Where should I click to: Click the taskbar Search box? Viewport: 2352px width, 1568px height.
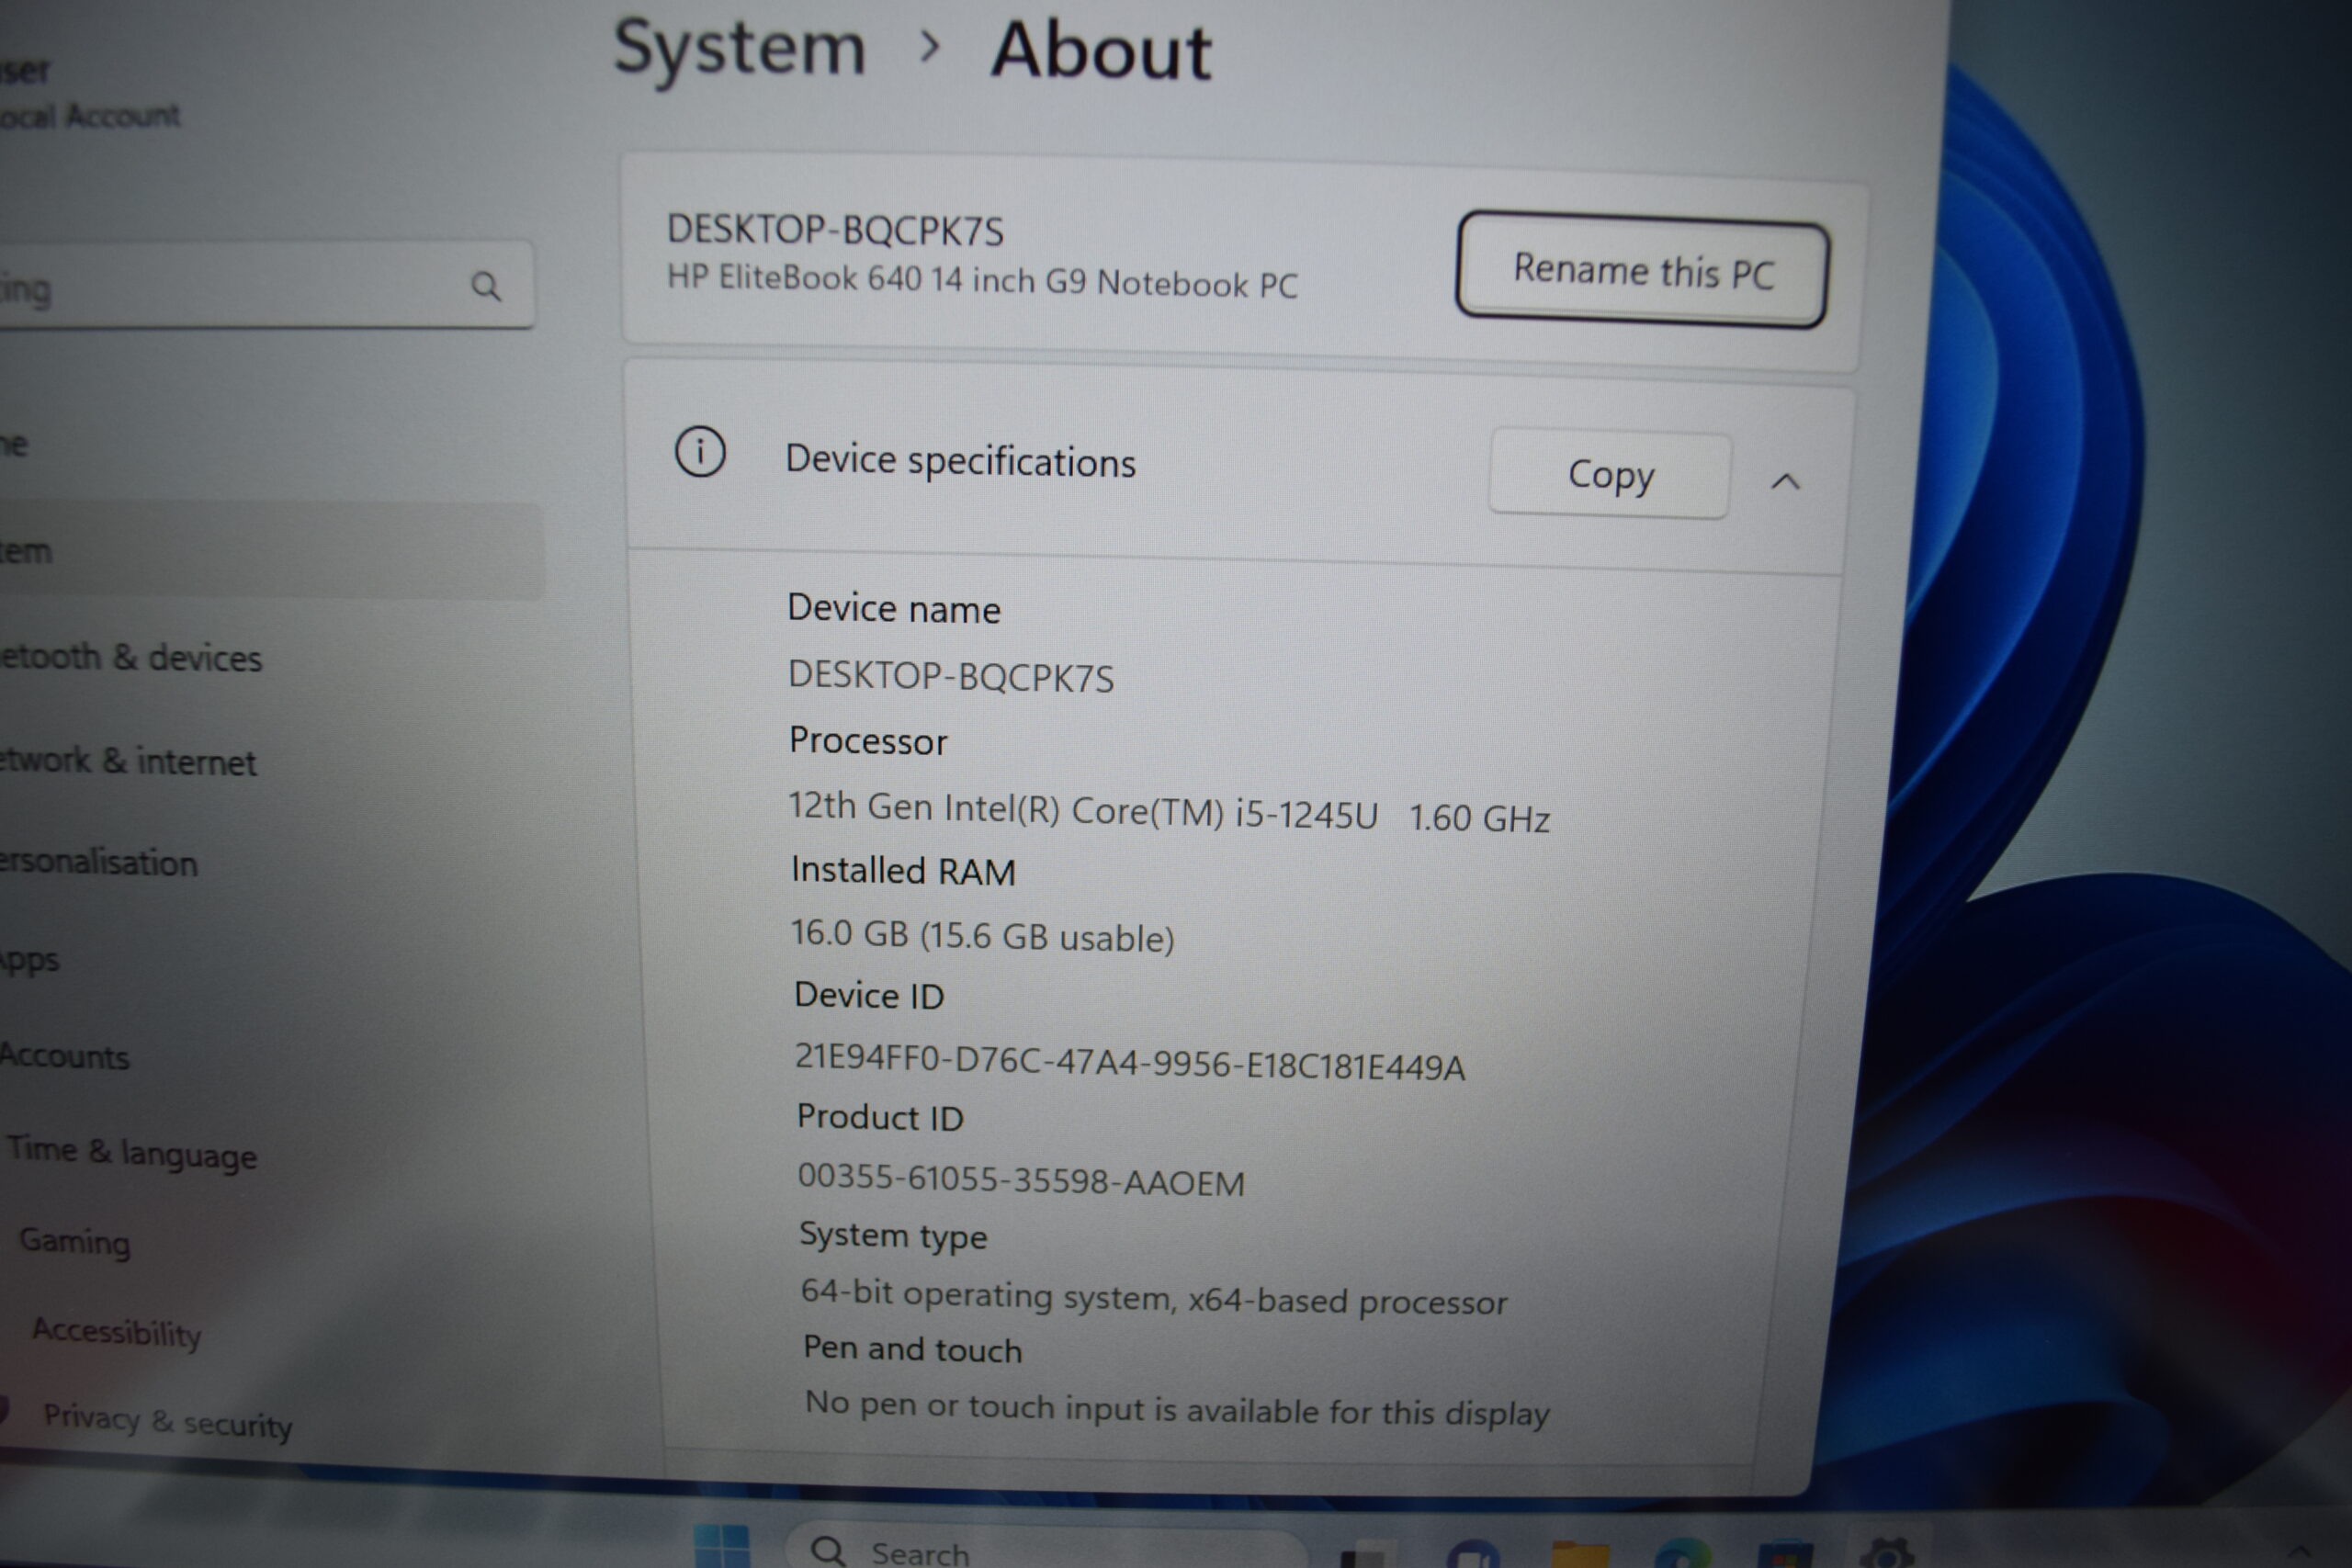(x=1045, y=1548)
